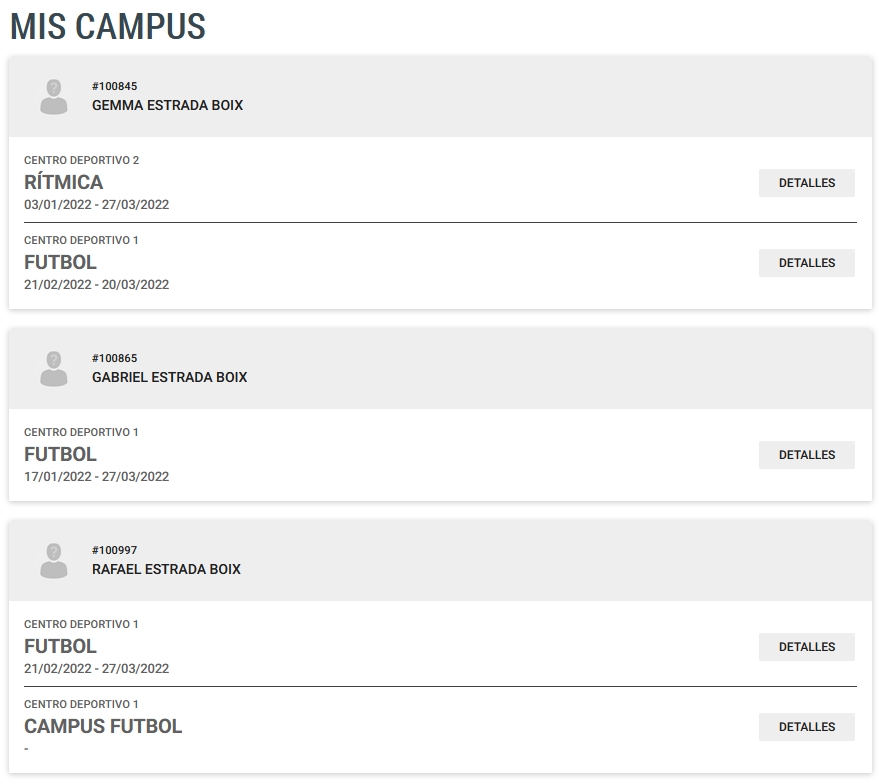This screenshot has width=884, height=782.
Task: Click Gabriel Estrada Boix's avatar icon
Action: (x=54, y=369)
